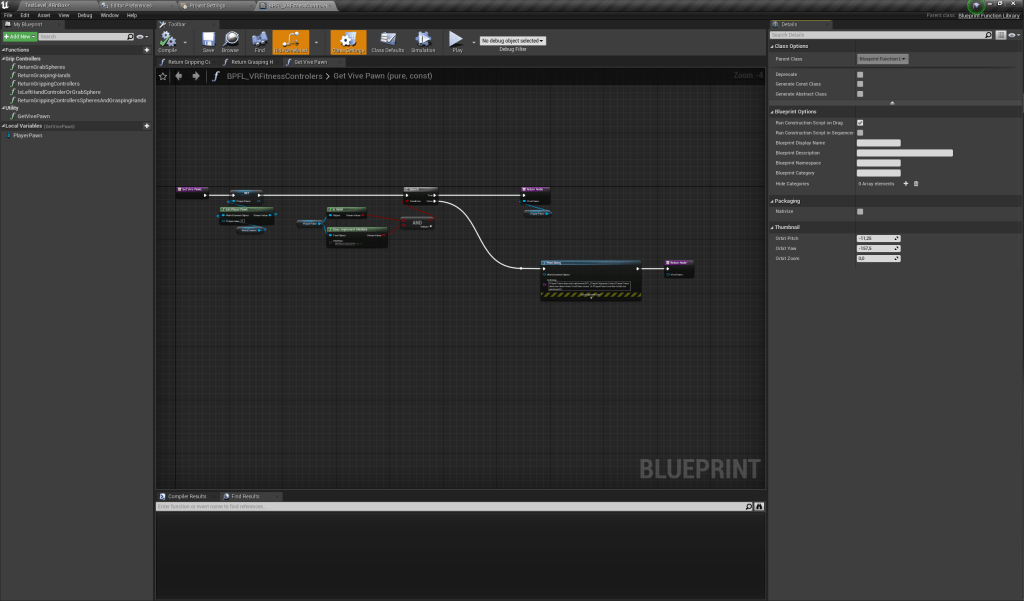1024x601 pixels.
Task: Uncheck Run Construction Script on Drag
Action: click(x=860, y=123)
